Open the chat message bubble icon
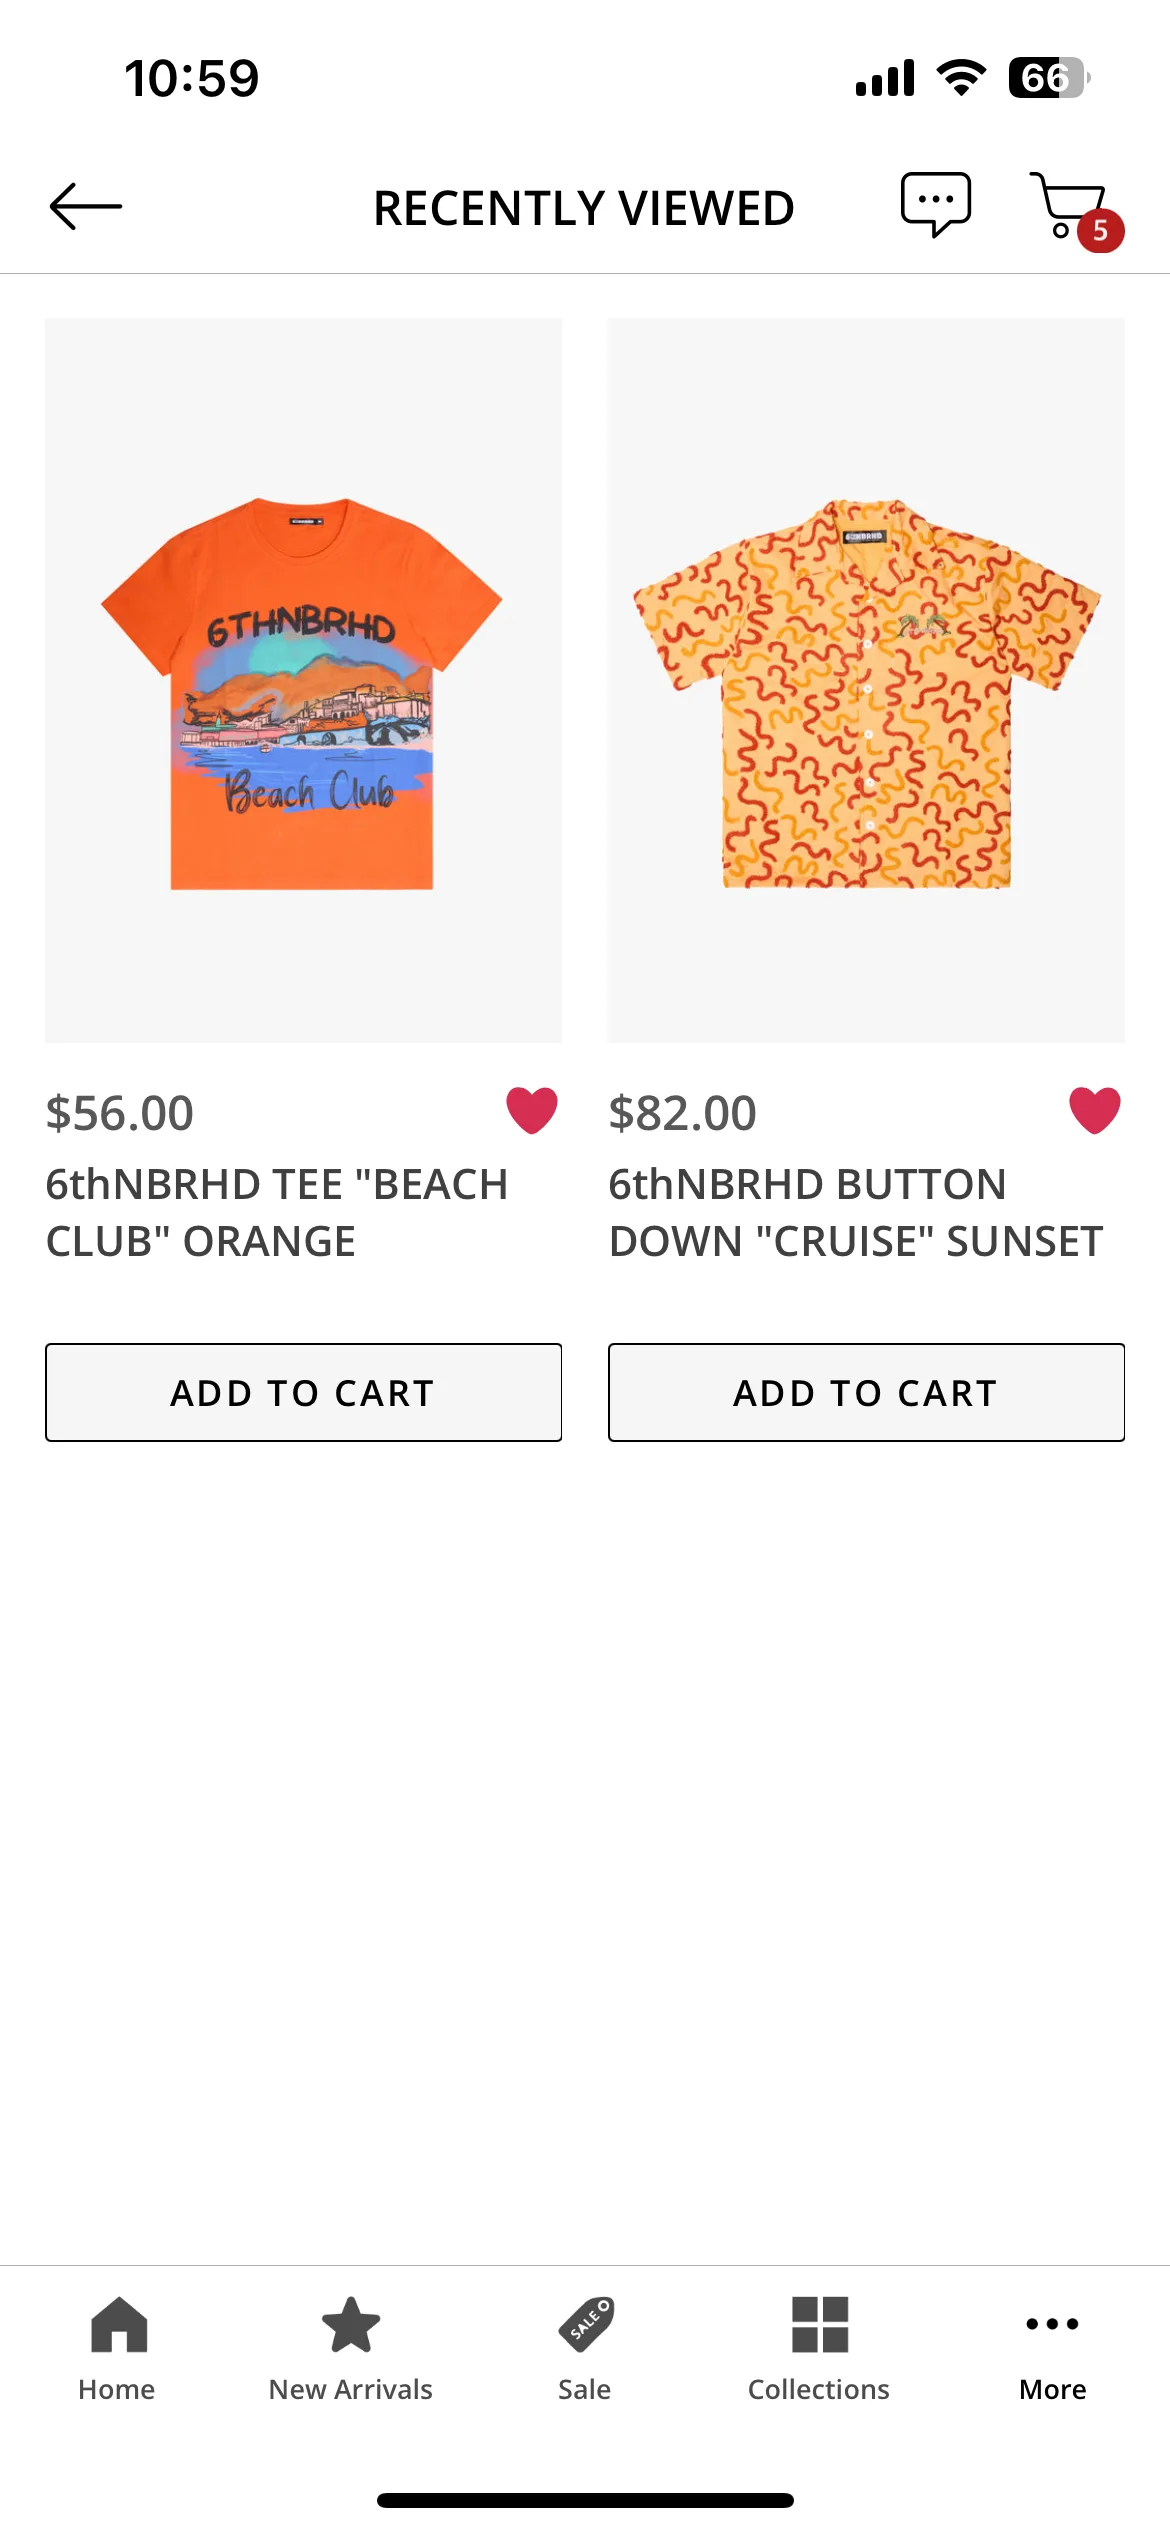Screen dimensions: 1170x2532 pyautogui.click(x=936, y=205)
